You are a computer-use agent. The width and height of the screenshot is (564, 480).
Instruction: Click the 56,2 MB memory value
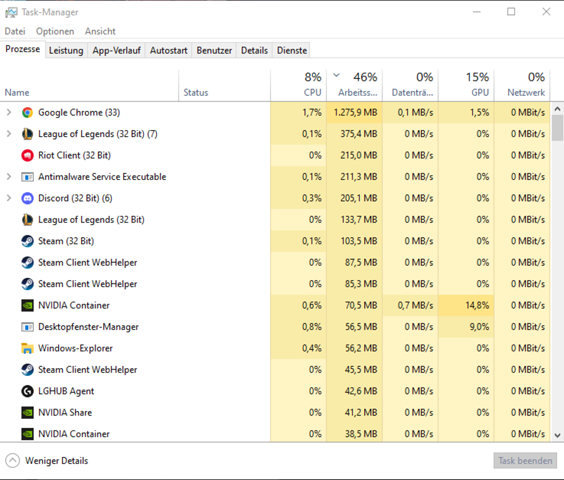pos(361,348)
